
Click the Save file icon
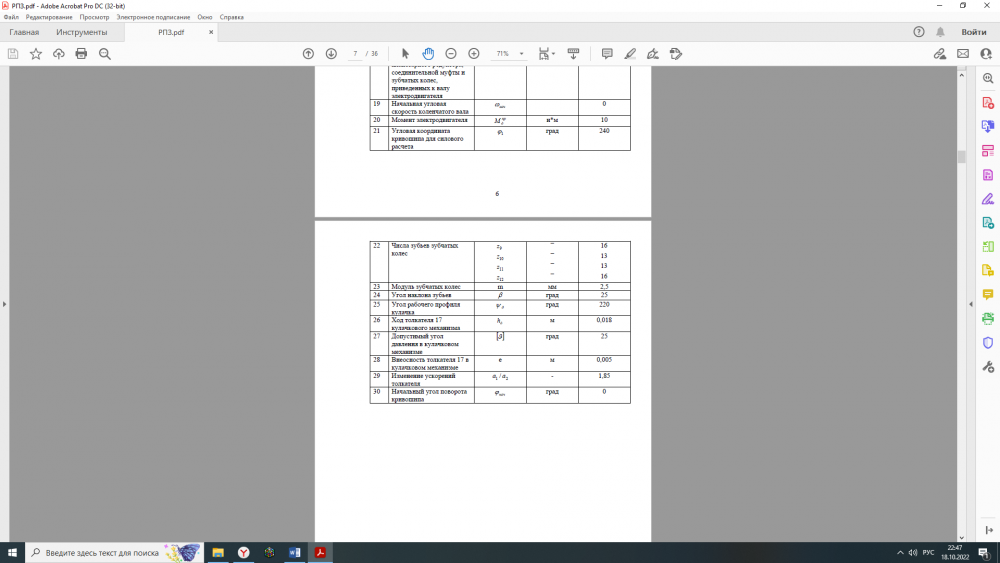pyautogui.click(x=13, y=54)
